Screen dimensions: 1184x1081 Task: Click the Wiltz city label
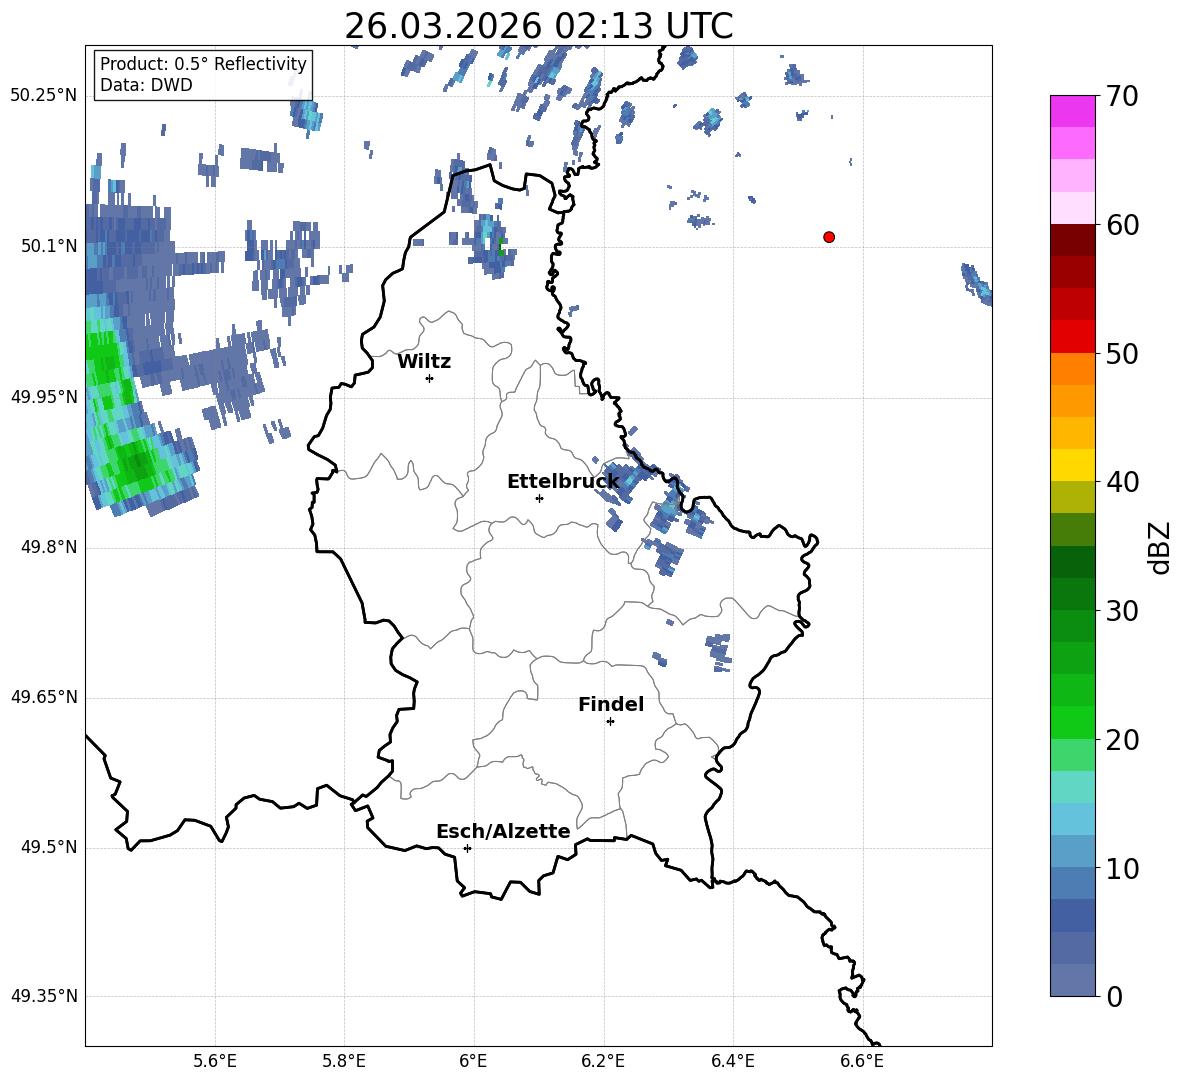pyautogui.click(x=424, y=362)
